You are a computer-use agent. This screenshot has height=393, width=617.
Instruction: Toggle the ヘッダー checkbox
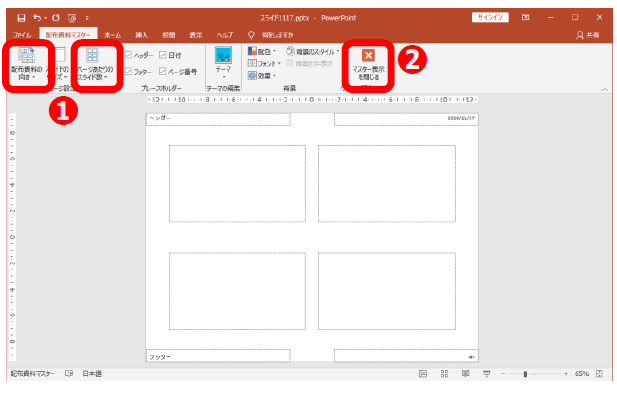click(x=128, y=55)
